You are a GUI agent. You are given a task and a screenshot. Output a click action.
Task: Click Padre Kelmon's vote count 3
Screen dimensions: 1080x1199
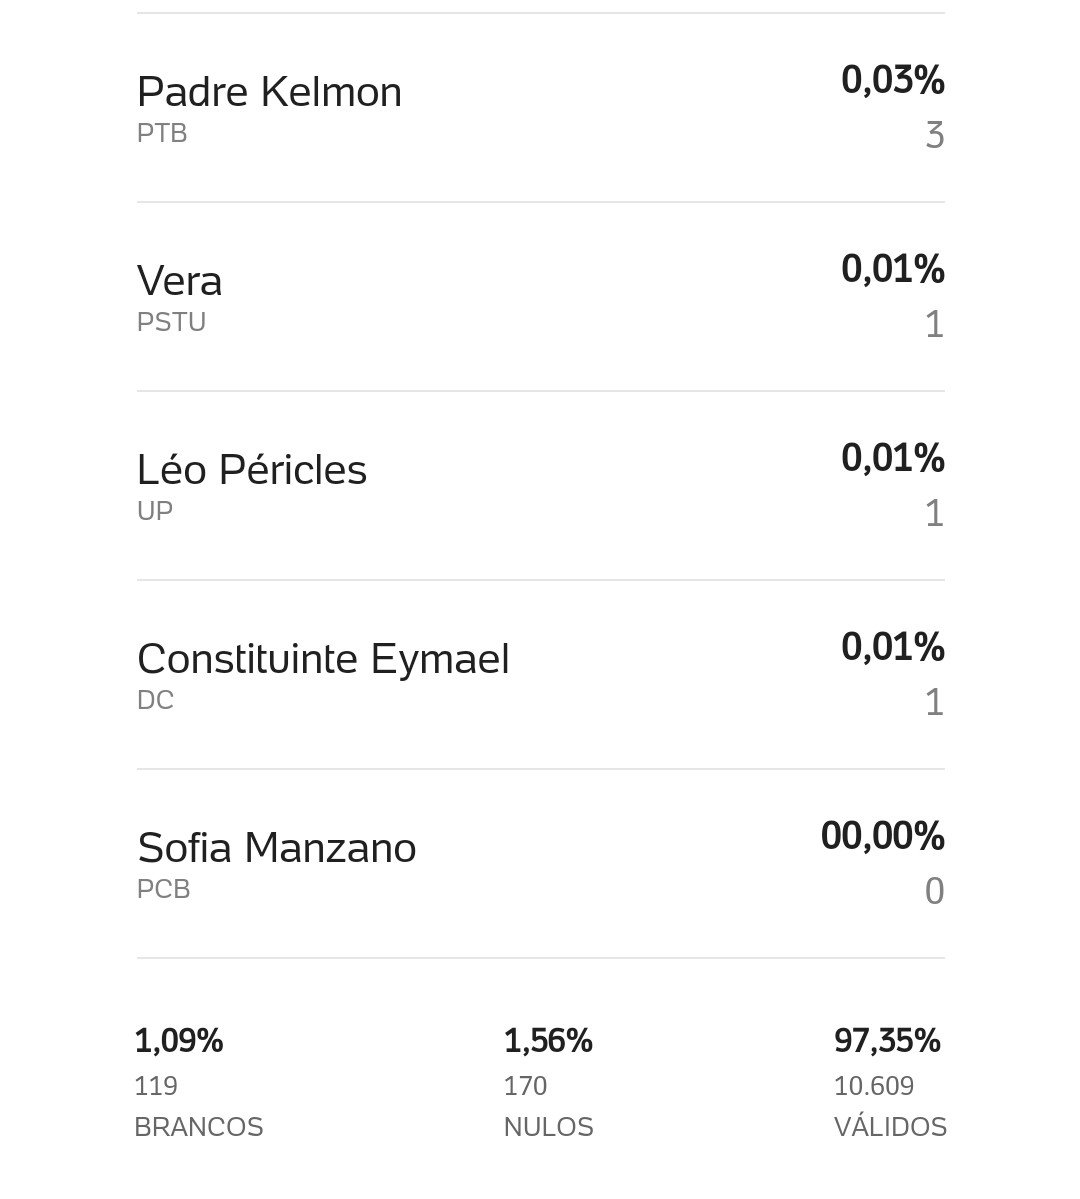click(x=935, y=135)
